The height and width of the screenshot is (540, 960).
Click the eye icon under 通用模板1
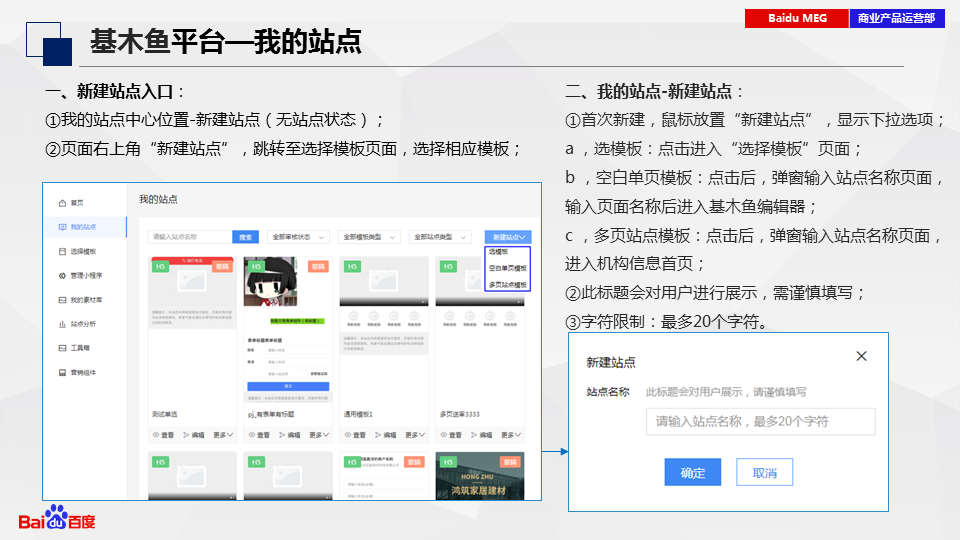[348, 435]
